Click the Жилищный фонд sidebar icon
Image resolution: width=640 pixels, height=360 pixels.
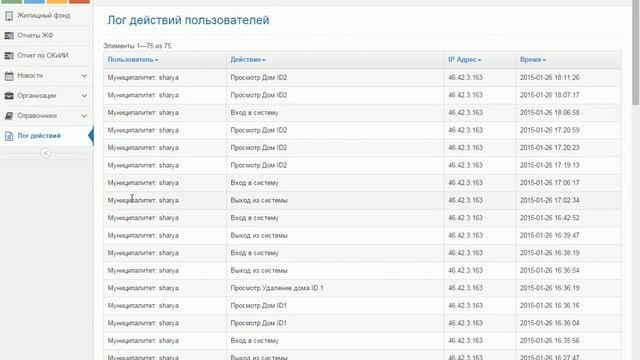click(x=9, y=16)
